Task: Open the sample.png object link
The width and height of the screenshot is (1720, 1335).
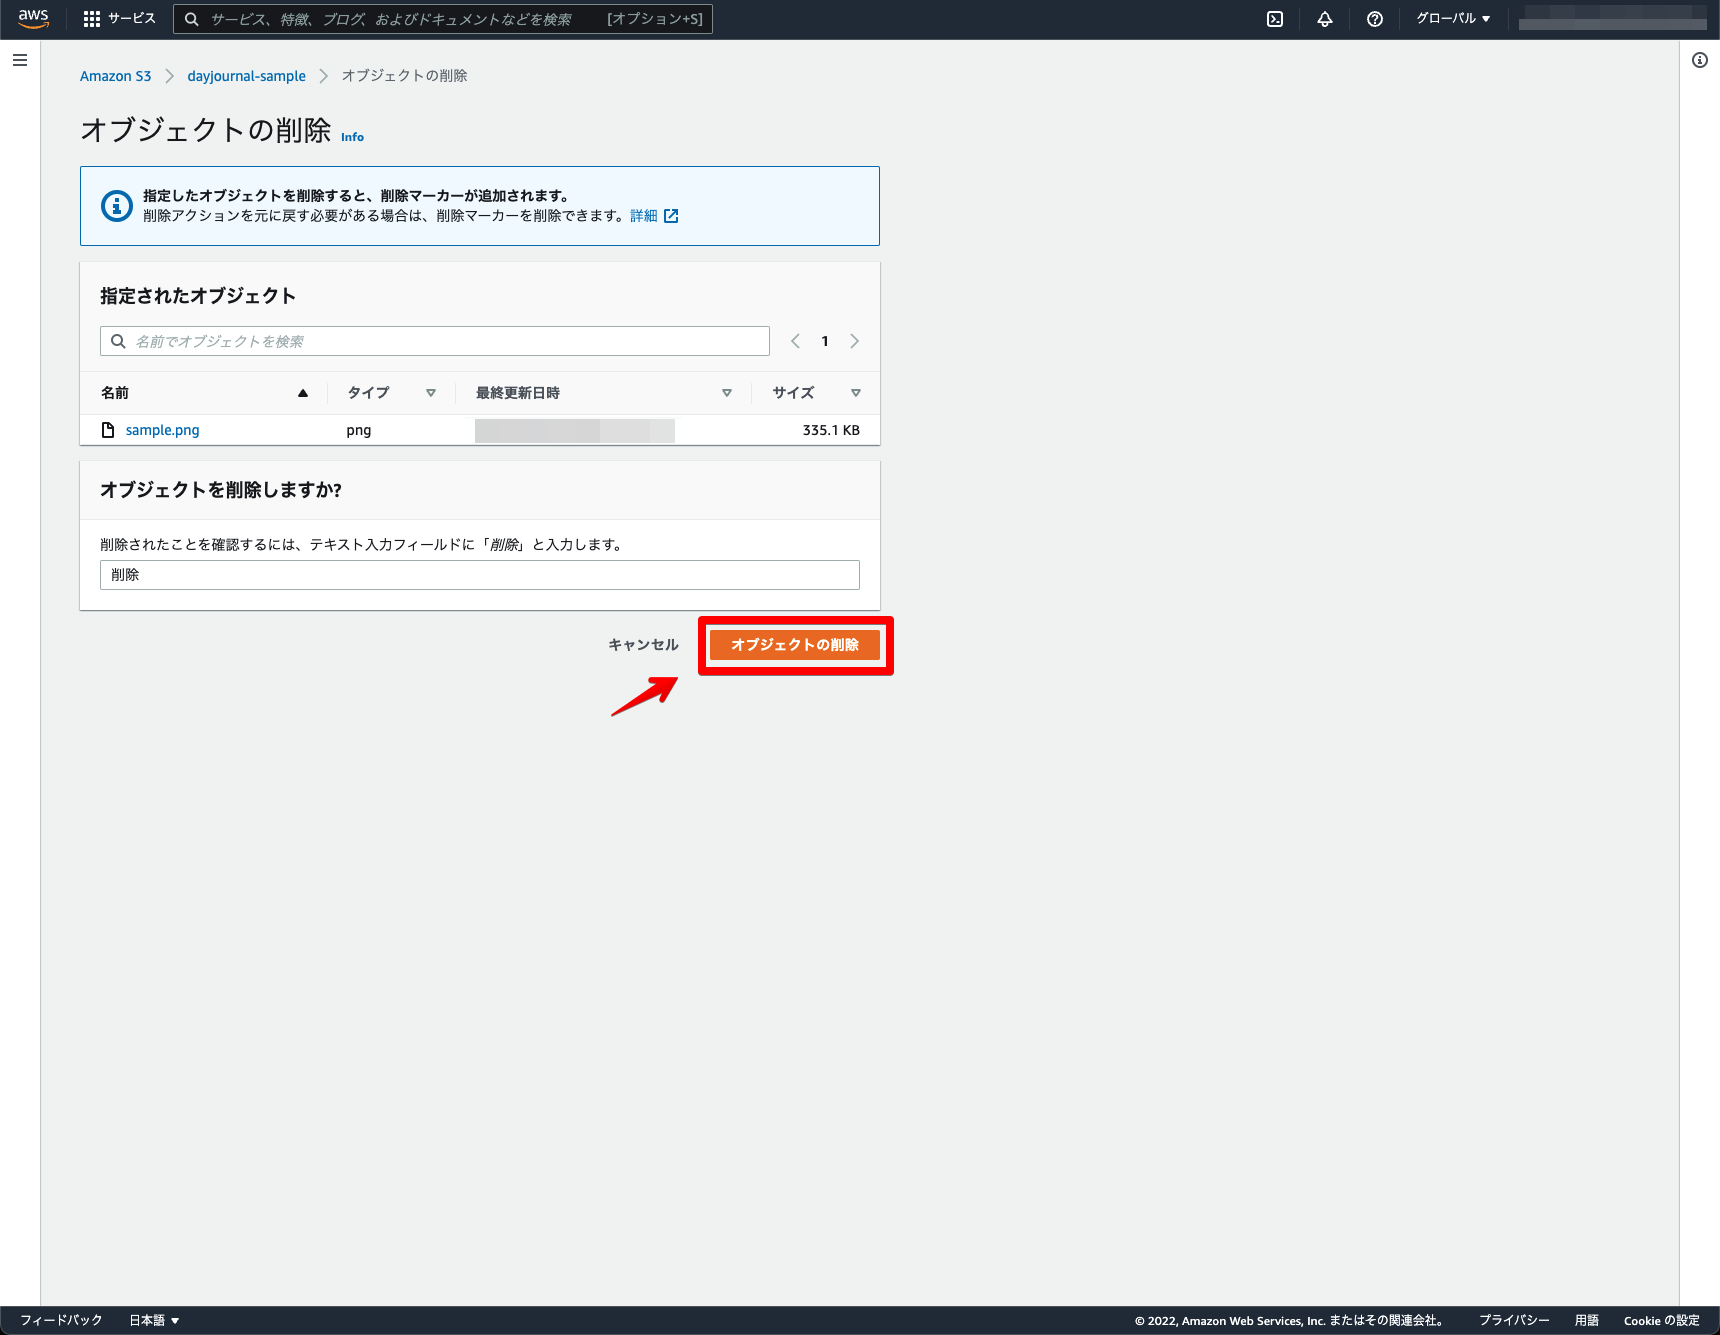Action: [x=162, y=430]
